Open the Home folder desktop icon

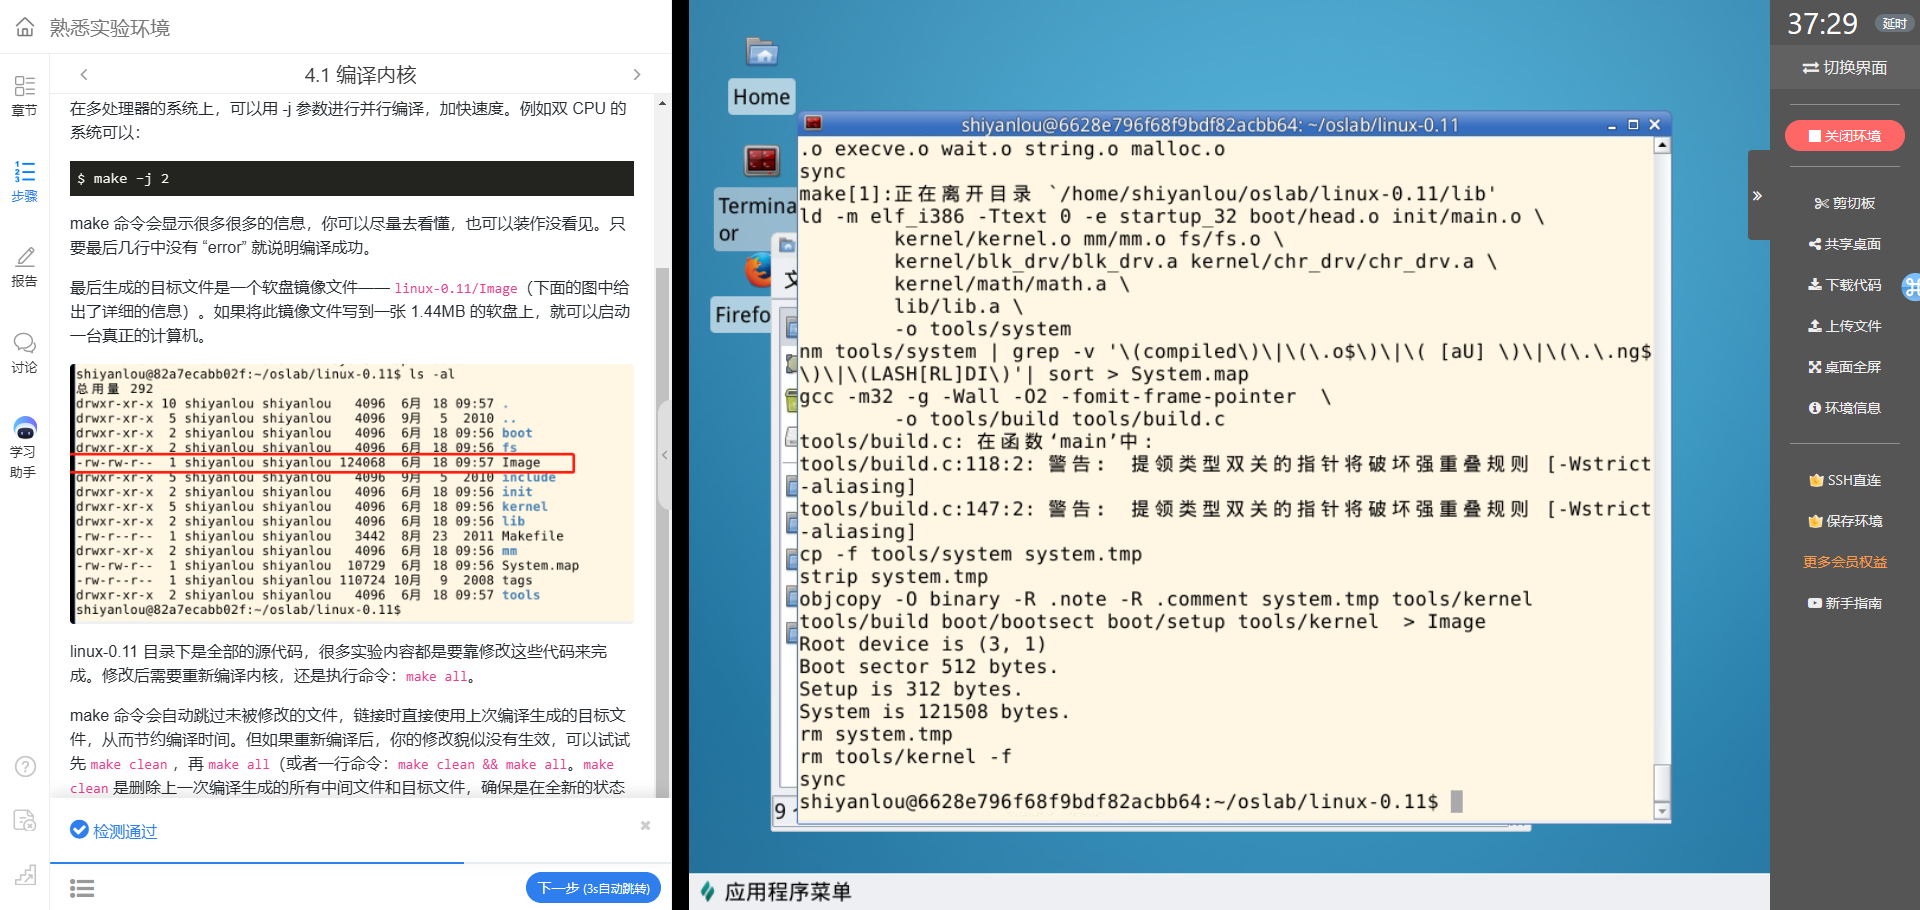762,54
